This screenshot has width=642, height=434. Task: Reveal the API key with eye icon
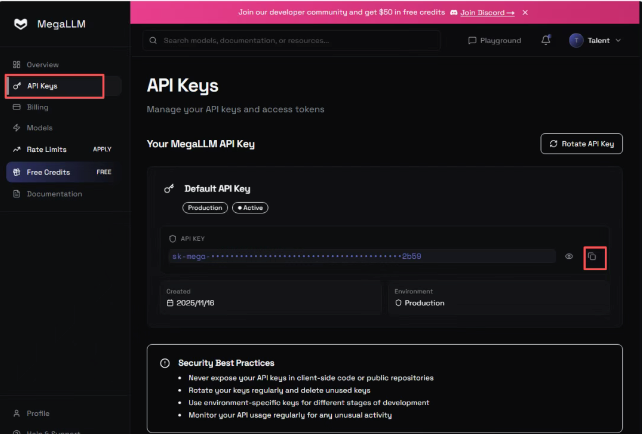(x=569, y=256)
